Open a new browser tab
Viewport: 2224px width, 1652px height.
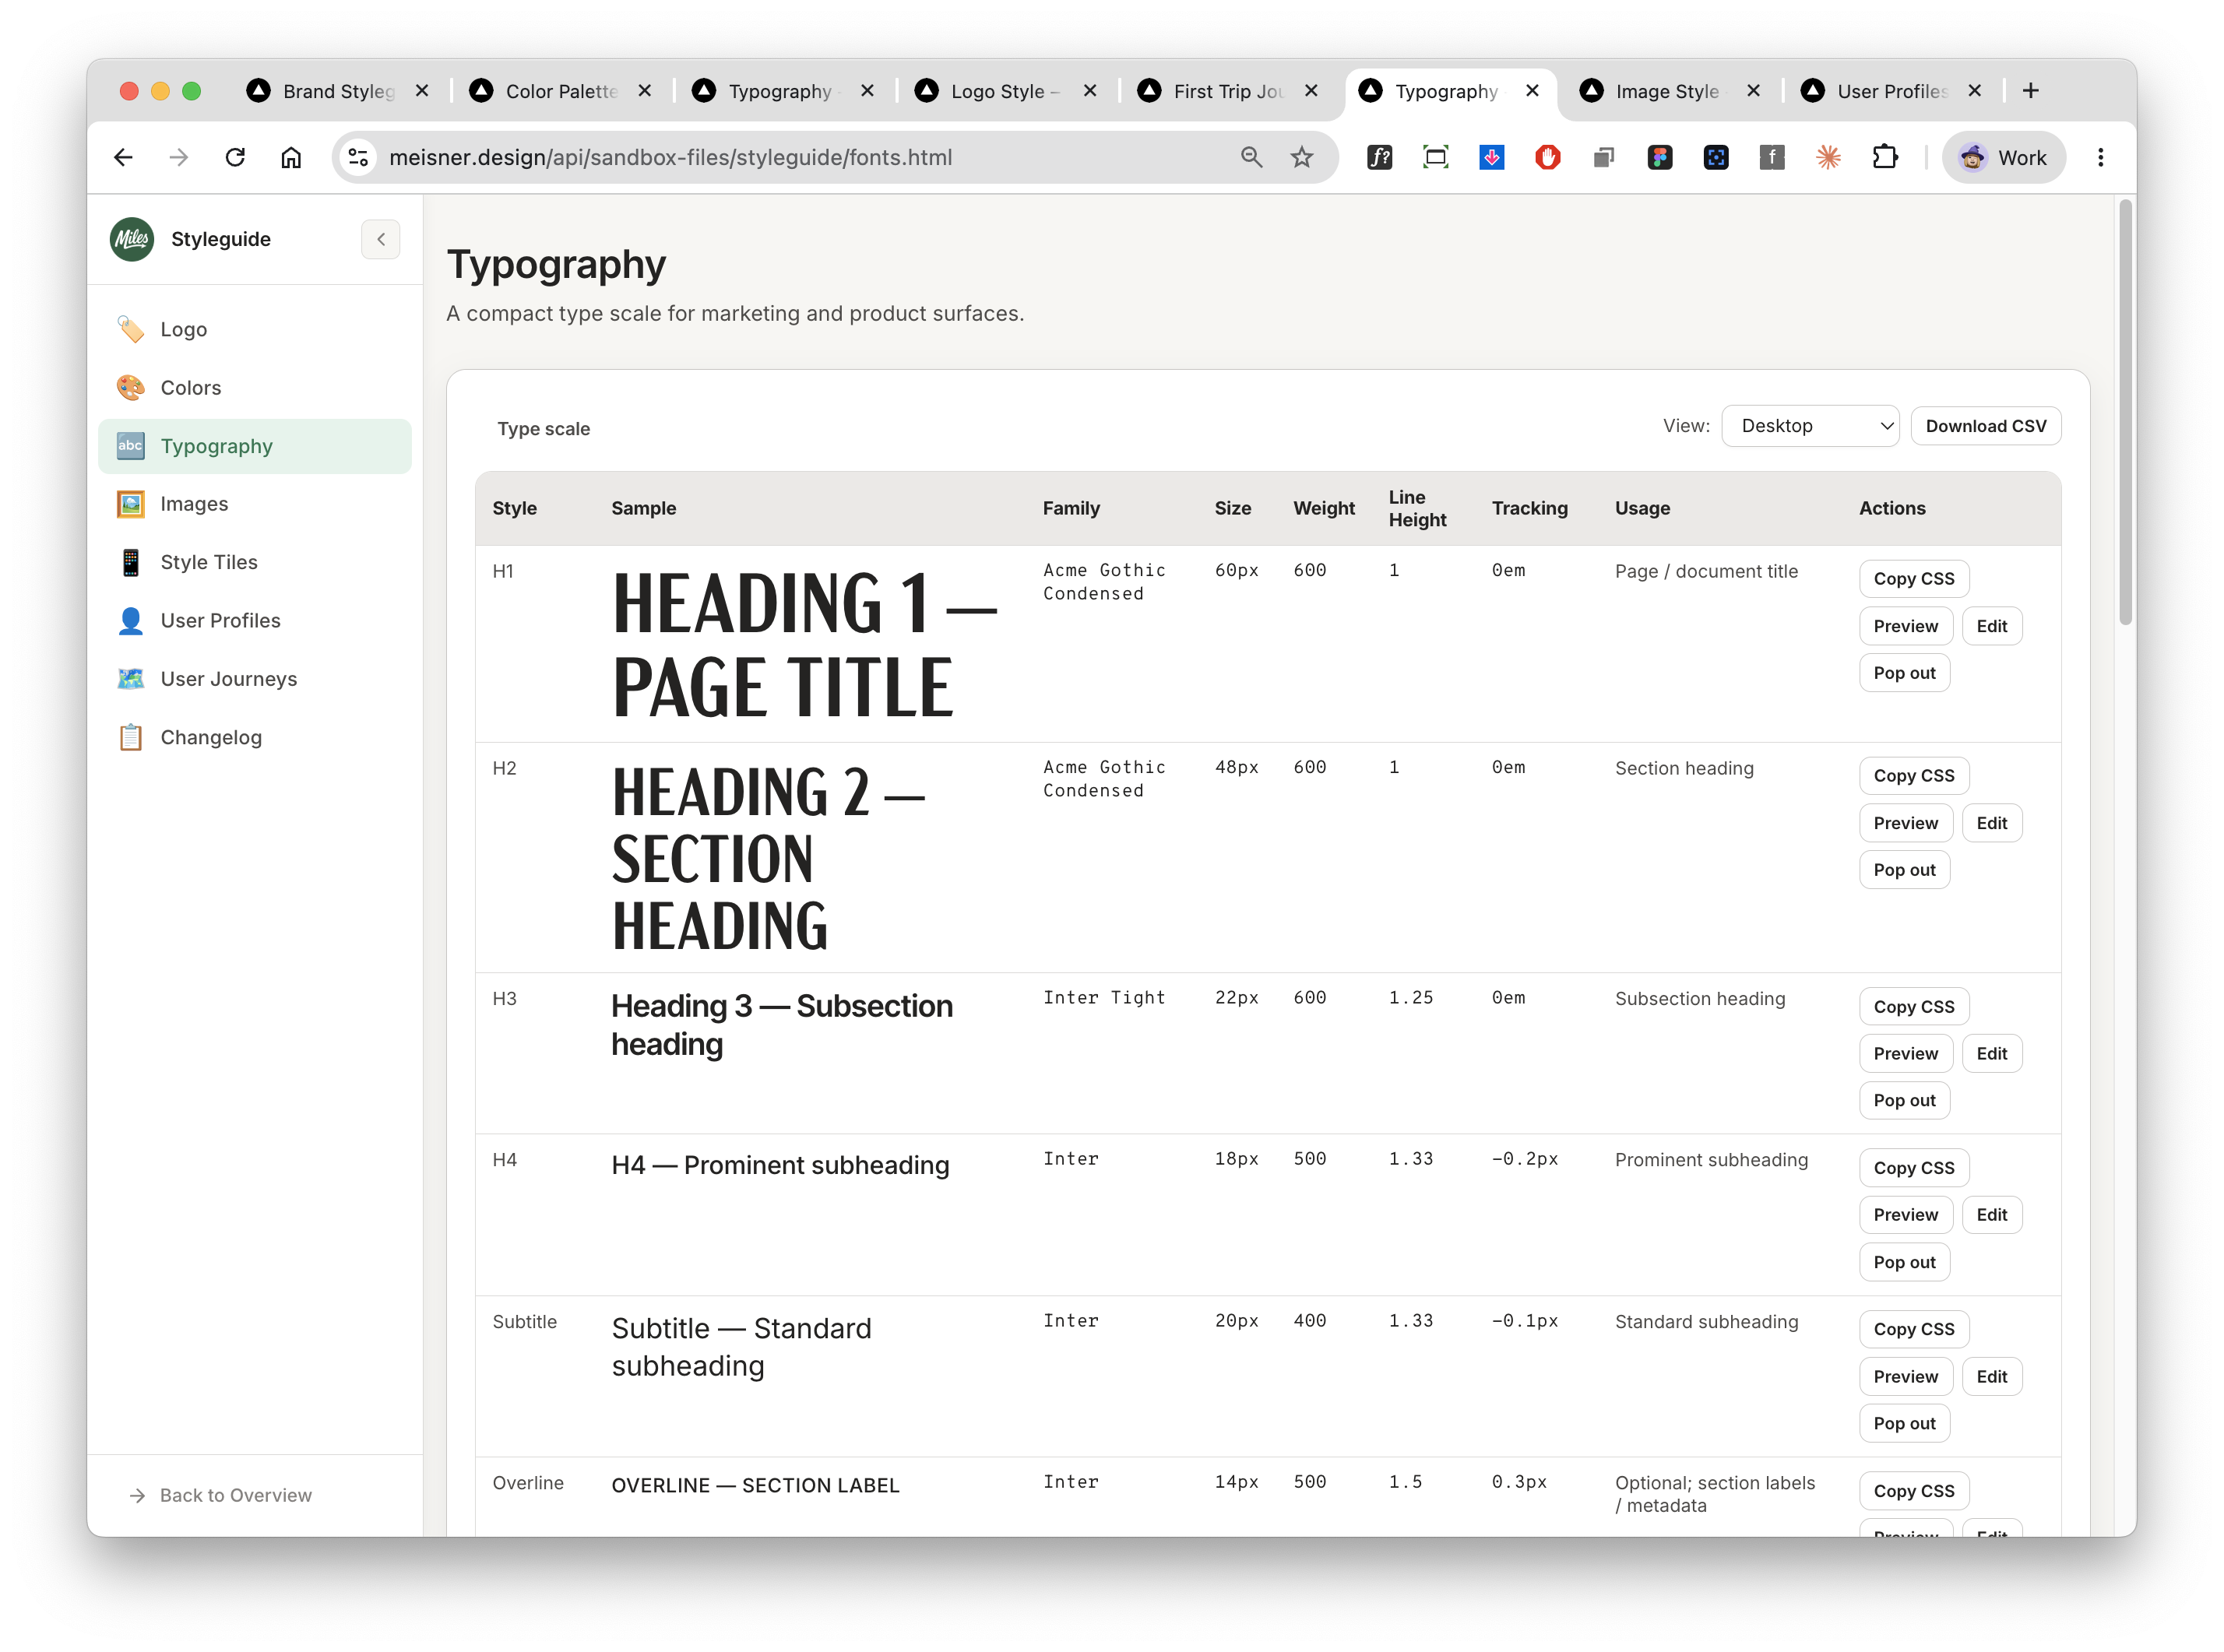[2031, 91]
